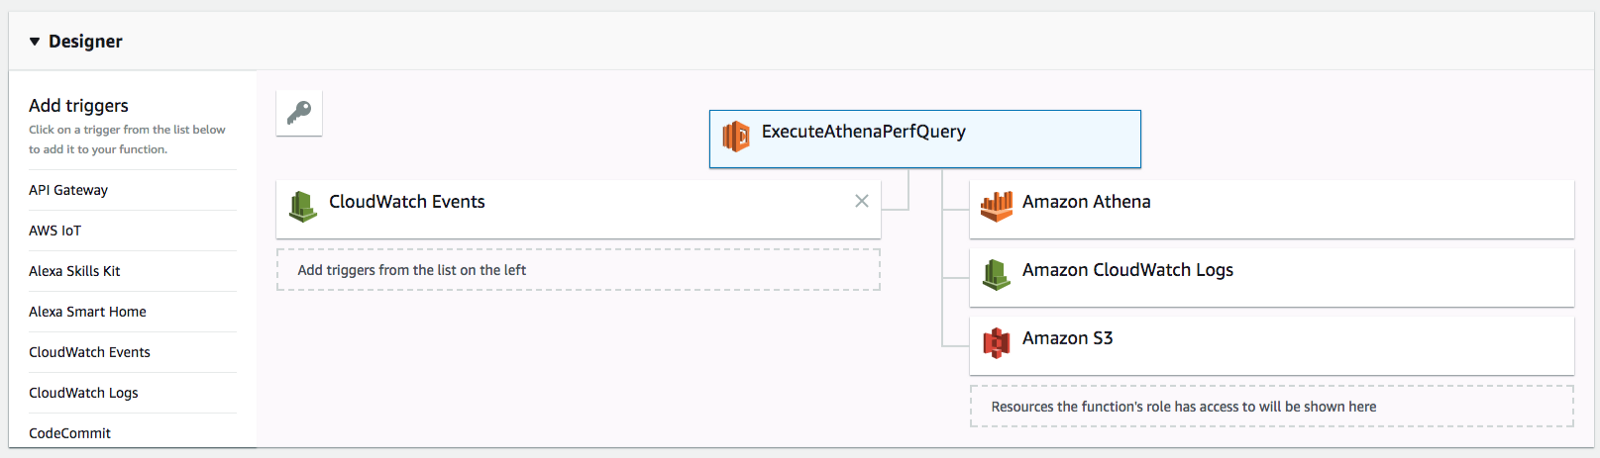Viewport: 1600px width, 458px height.
Task: Open the Amazon CloudWatch Logs resource card
Action: [1271, 277]
